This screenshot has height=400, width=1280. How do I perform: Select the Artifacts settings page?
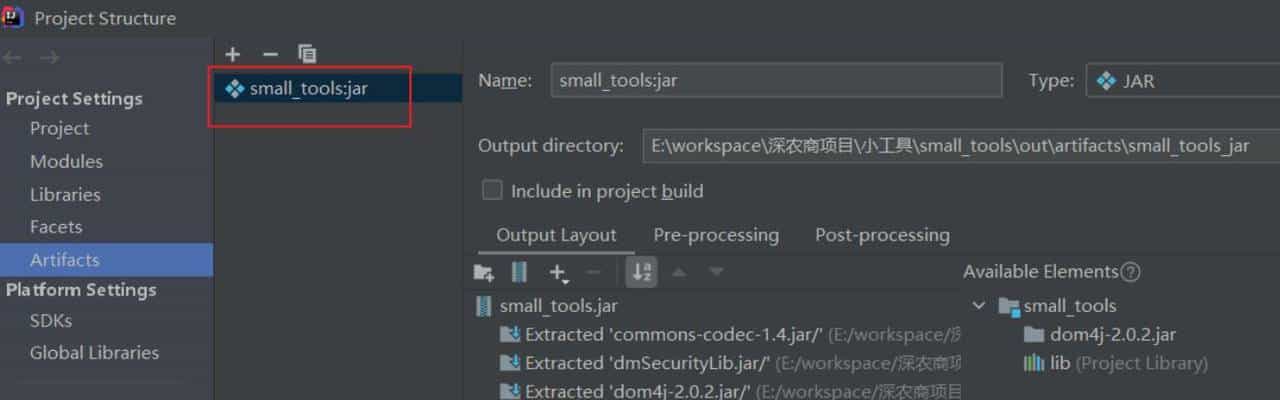[x=106, y=259]
